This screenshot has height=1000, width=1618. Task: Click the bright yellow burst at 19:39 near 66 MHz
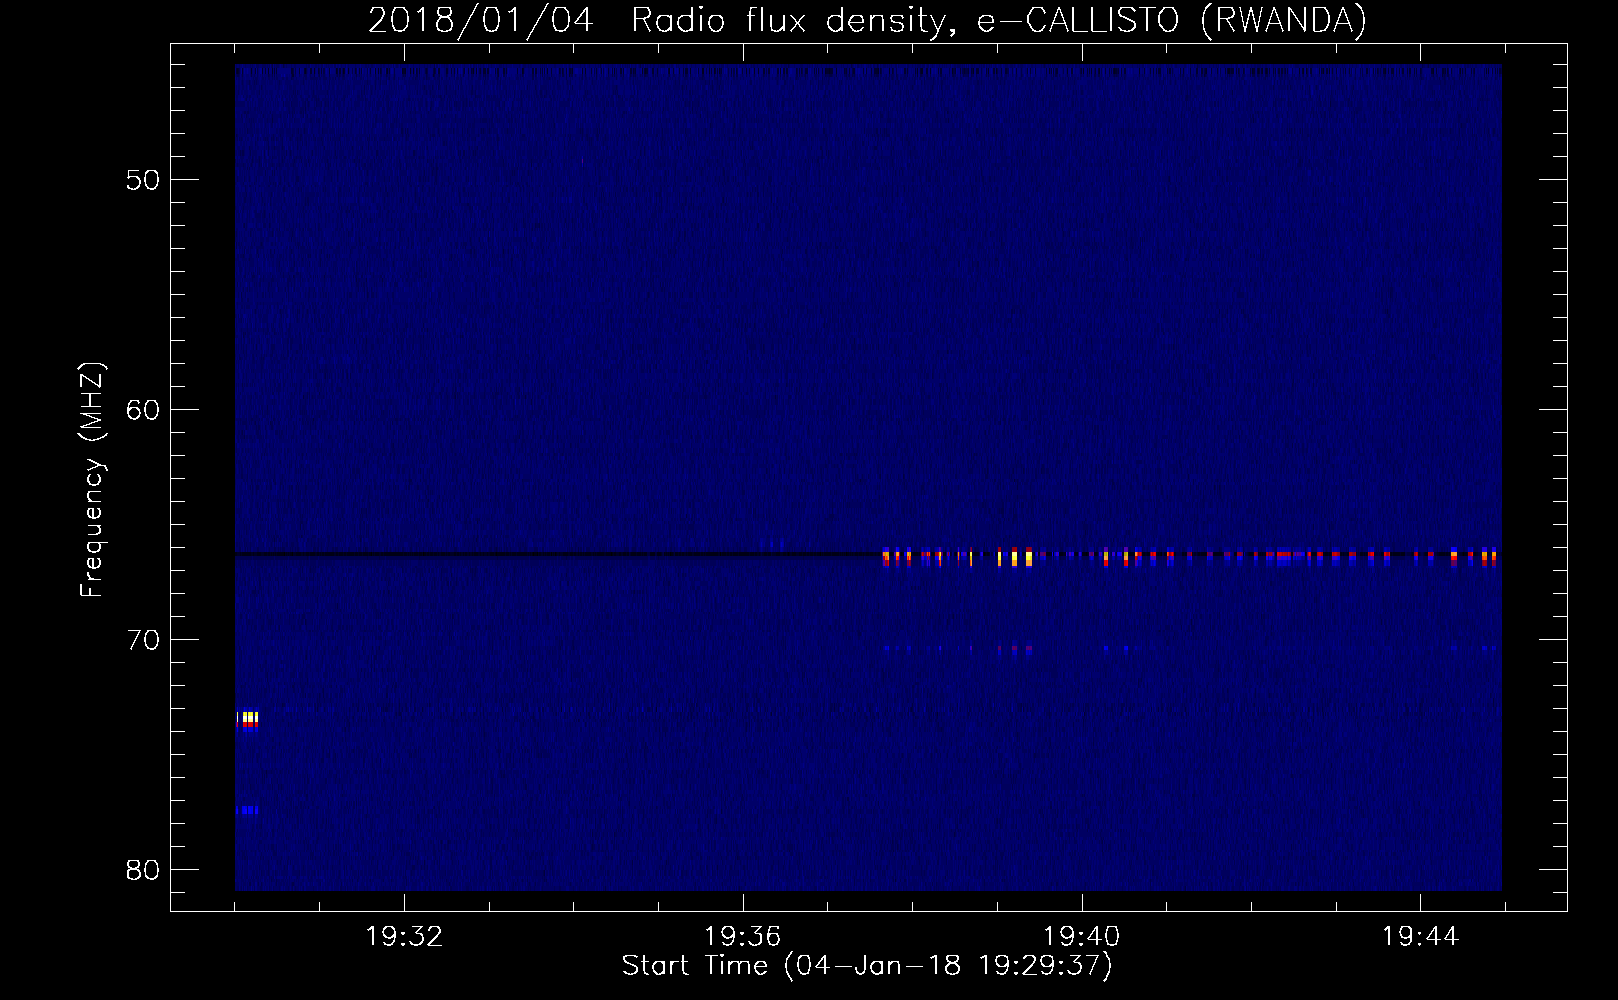[x=1016, y=558]
